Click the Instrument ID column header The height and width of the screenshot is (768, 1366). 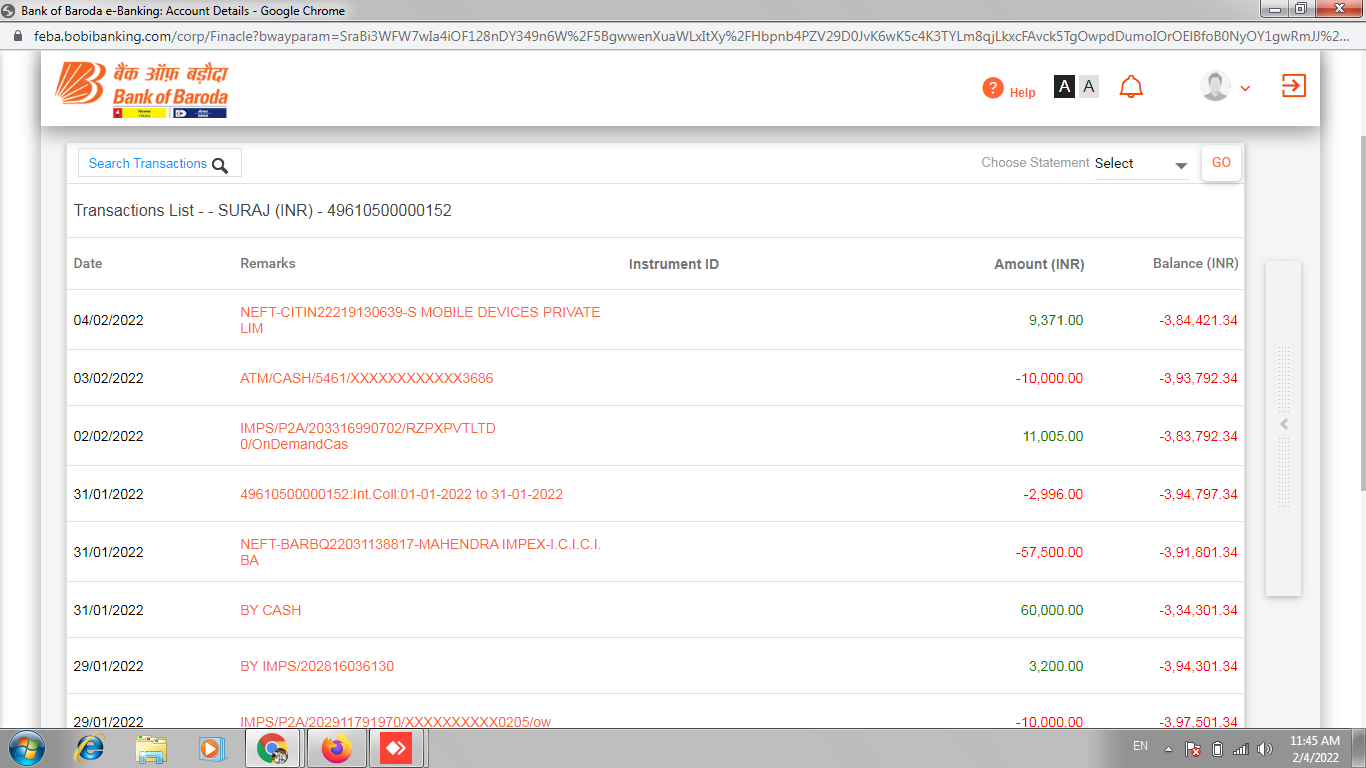[674, 265]
